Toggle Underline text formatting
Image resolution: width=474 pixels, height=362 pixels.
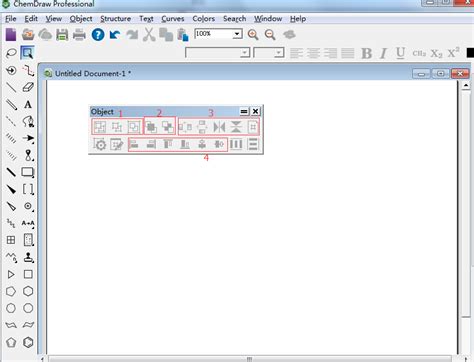coord(400,53)
